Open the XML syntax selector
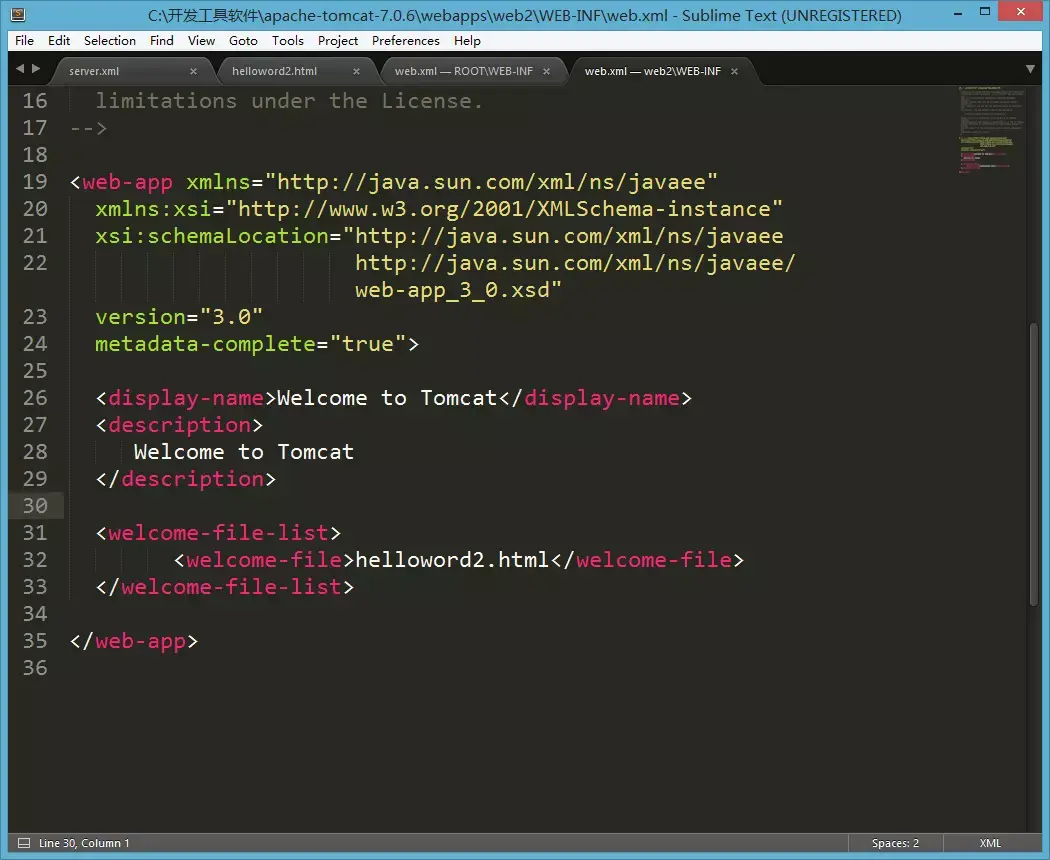The image size is (1050, 860). pyautogui.click(x=990, y=843)
